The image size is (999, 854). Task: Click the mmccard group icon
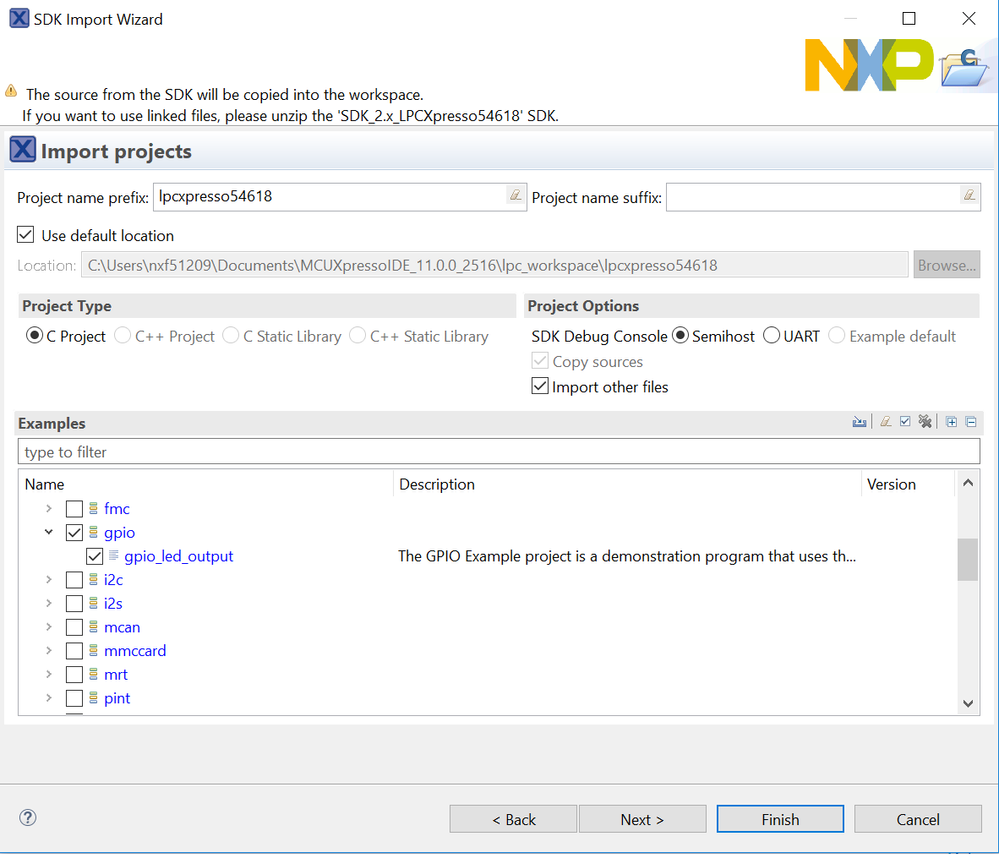click(93, 651)
